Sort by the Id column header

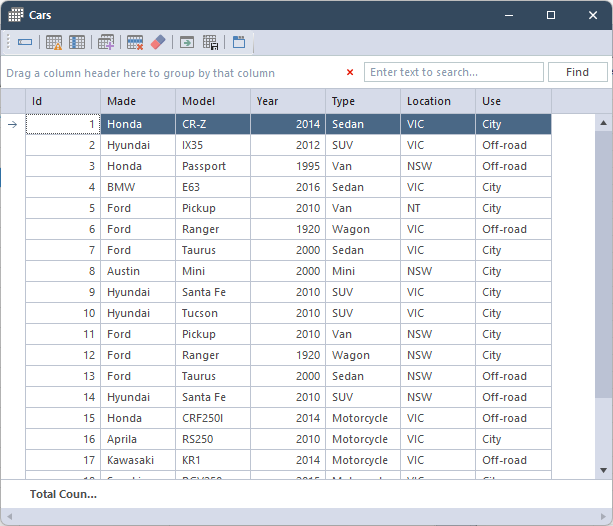coord(63,101)
